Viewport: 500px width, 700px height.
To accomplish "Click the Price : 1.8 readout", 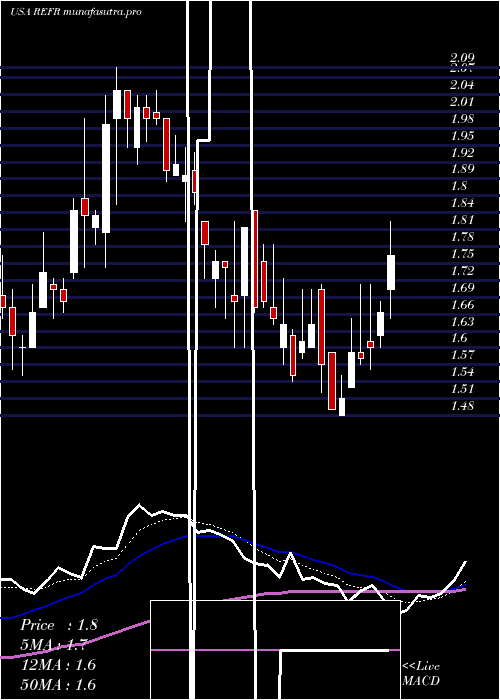I will [58, 625].
